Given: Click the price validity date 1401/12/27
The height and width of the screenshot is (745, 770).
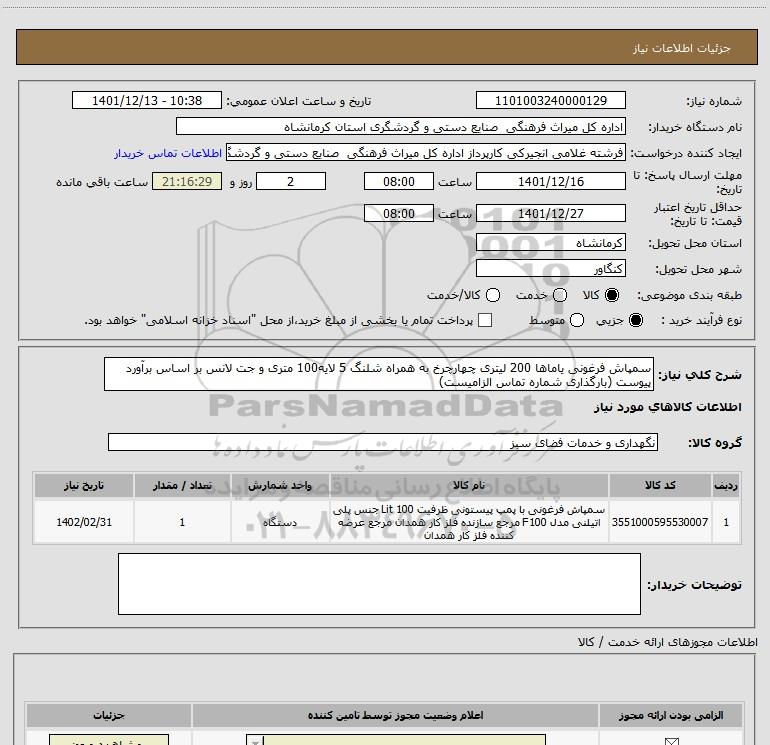Looking at the screenshot, I should pos(550,213).
